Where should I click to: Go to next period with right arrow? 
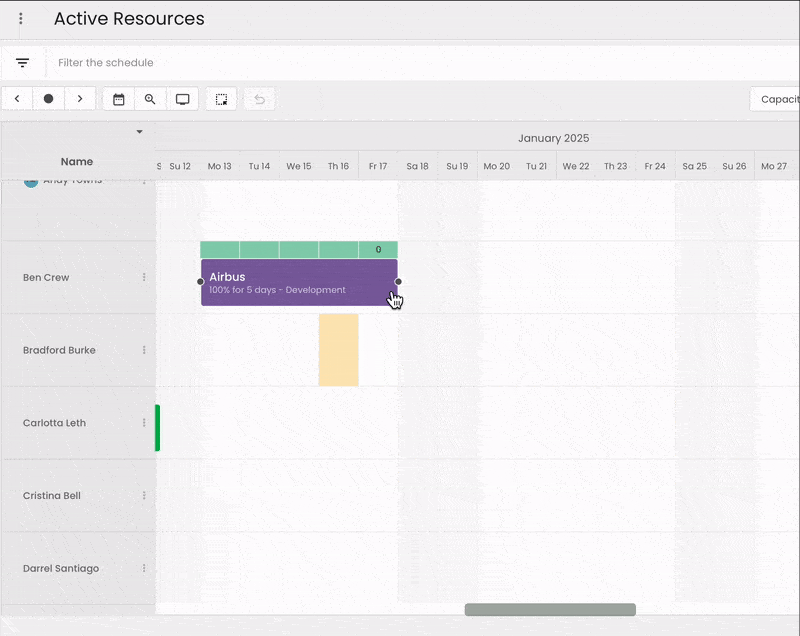(80, 98)
